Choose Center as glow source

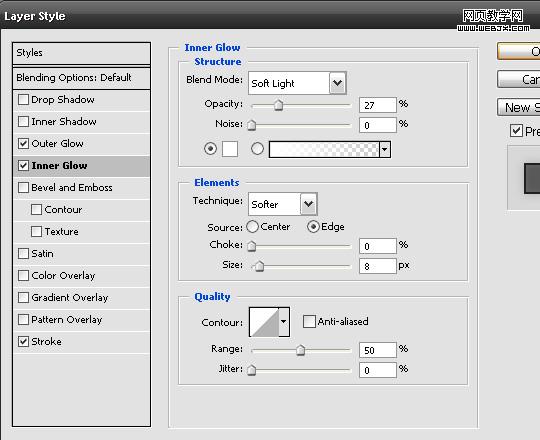point(252,227)
